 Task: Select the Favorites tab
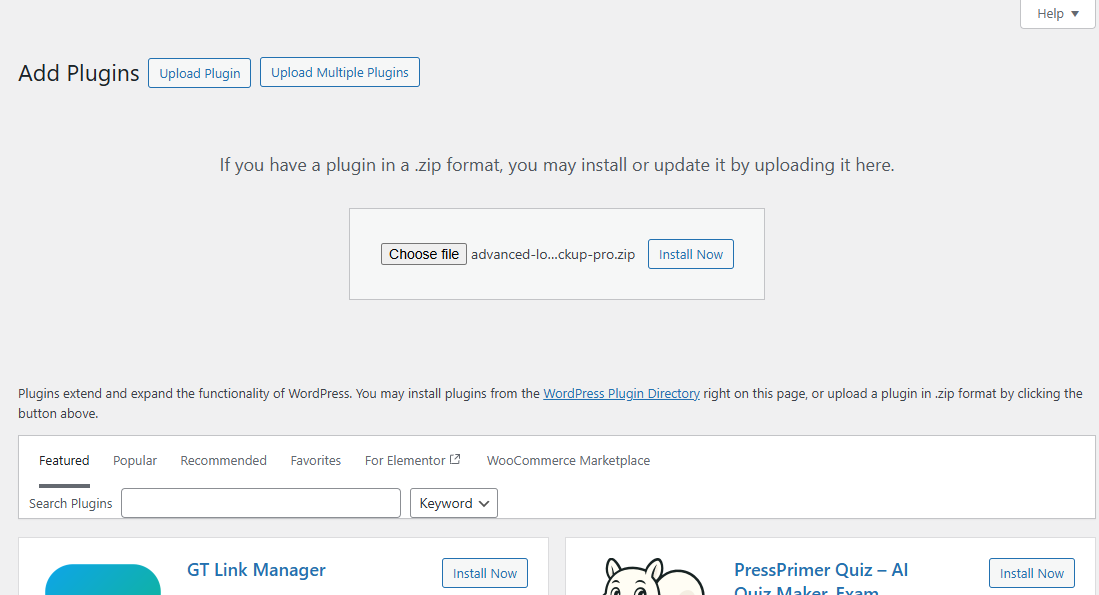tap(316, 461)
